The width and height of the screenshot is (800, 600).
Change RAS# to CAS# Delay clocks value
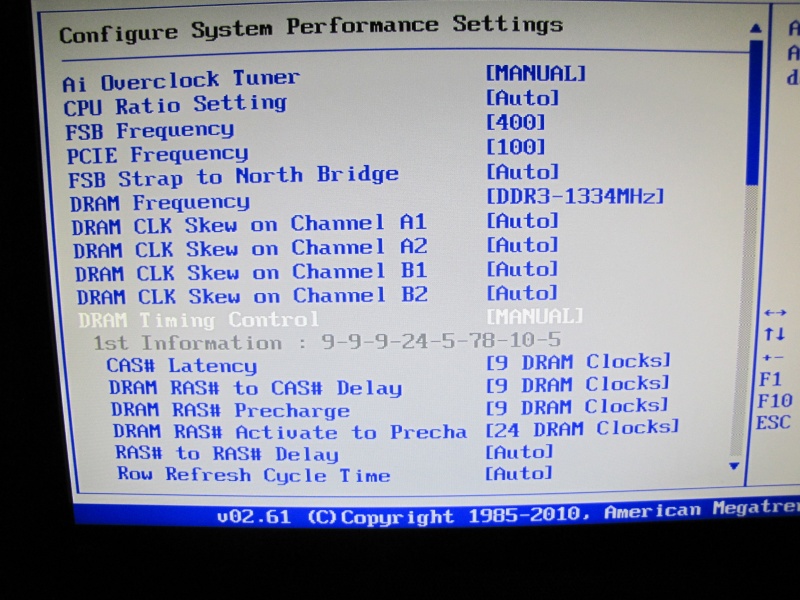tap(577, 384)
